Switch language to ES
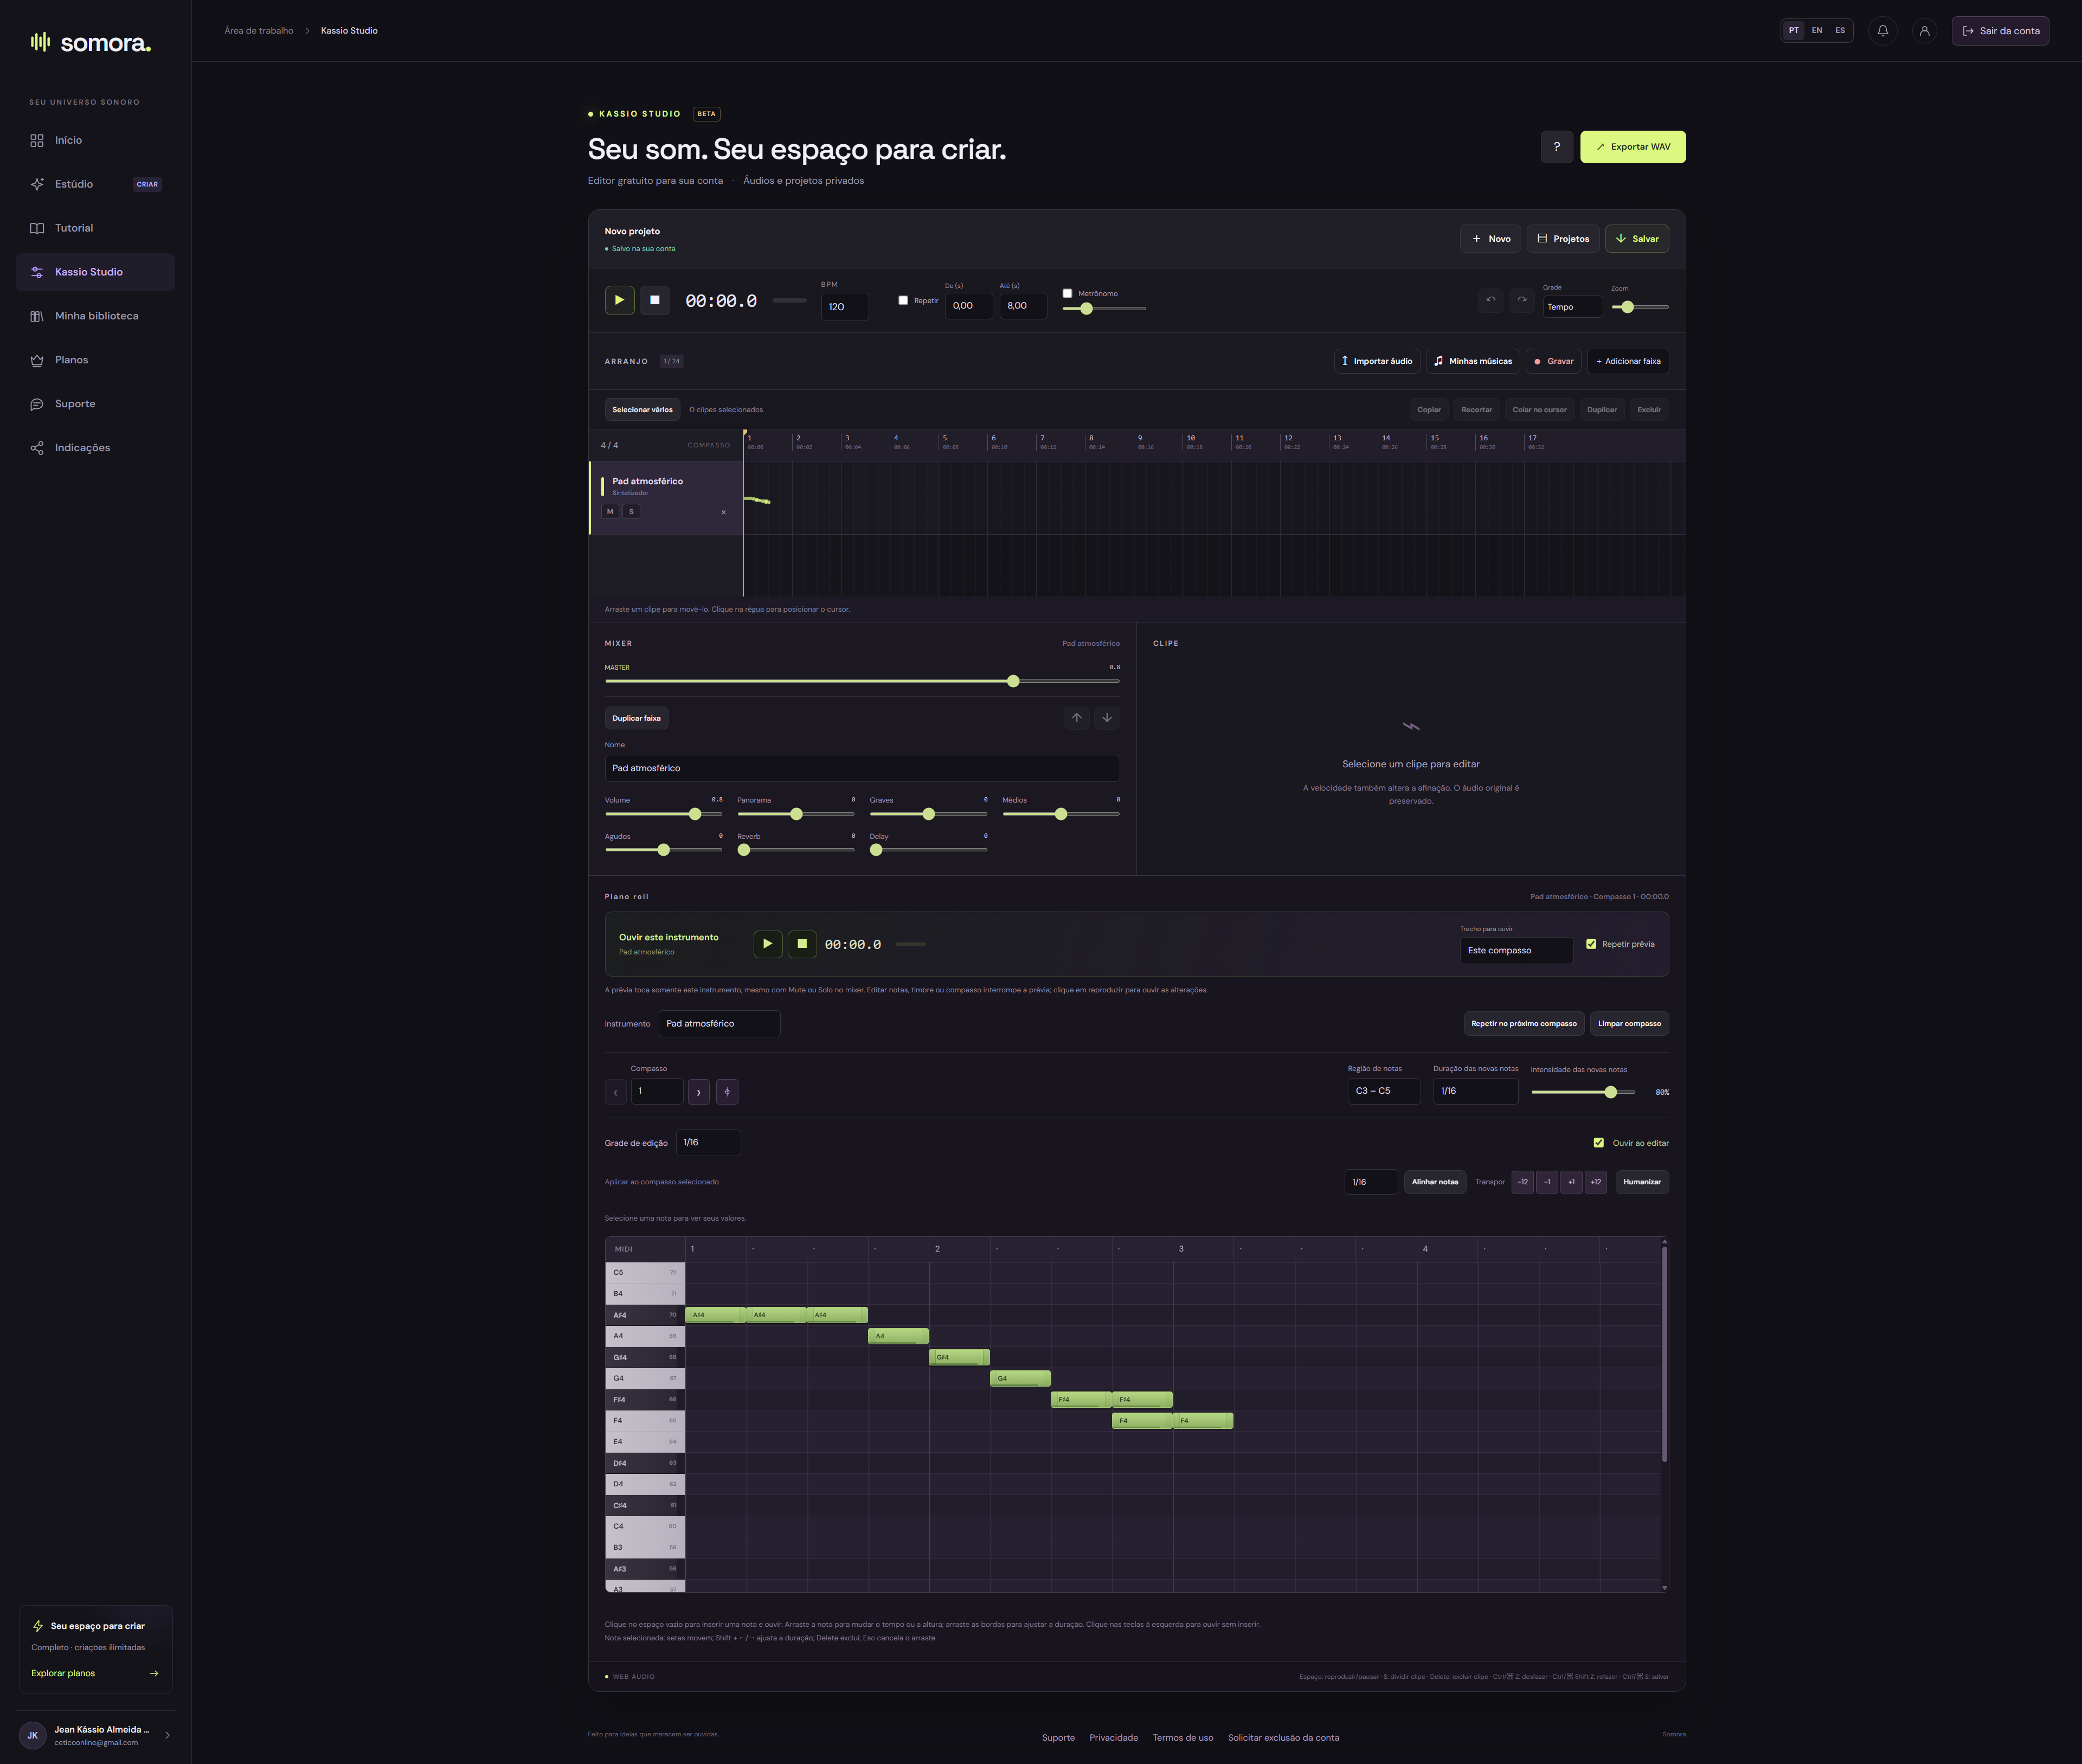 [x=1840, y=31]
